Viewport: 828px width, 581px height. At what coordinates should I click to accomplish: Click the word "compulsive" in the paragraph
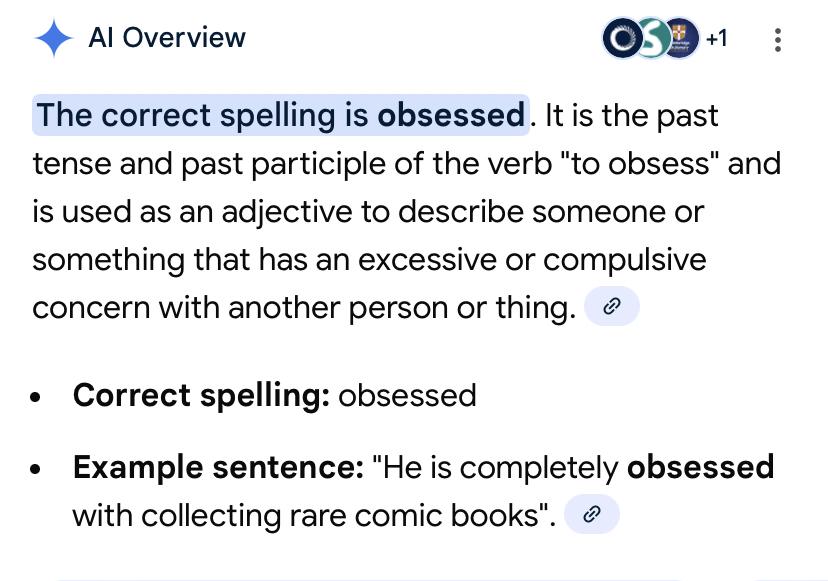(625, 259)
